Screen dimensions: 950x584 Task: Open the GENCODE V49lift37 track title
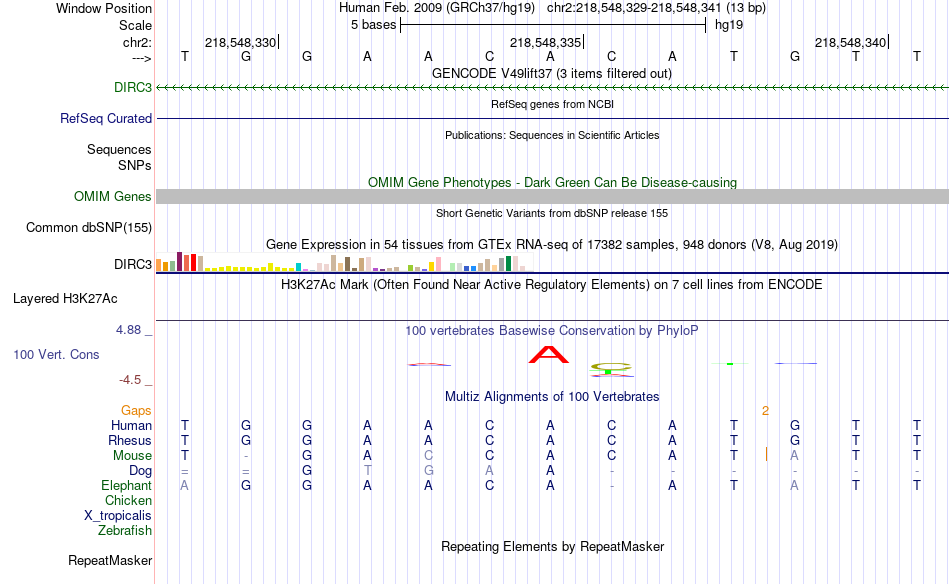click(552, 73)
